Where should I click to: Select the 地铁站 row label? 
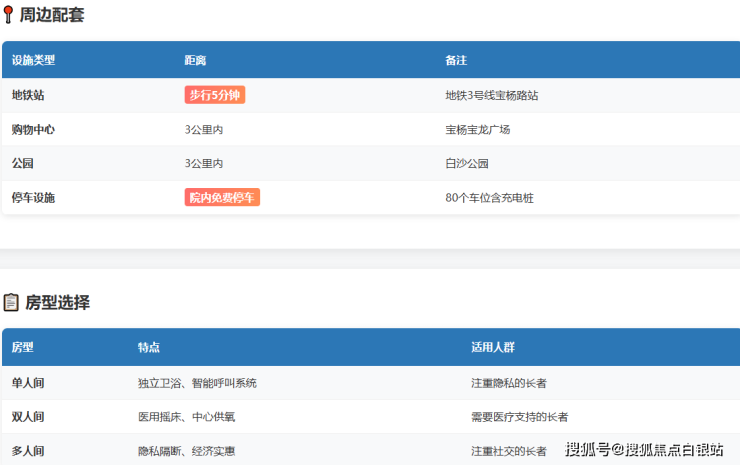point(28,95)
